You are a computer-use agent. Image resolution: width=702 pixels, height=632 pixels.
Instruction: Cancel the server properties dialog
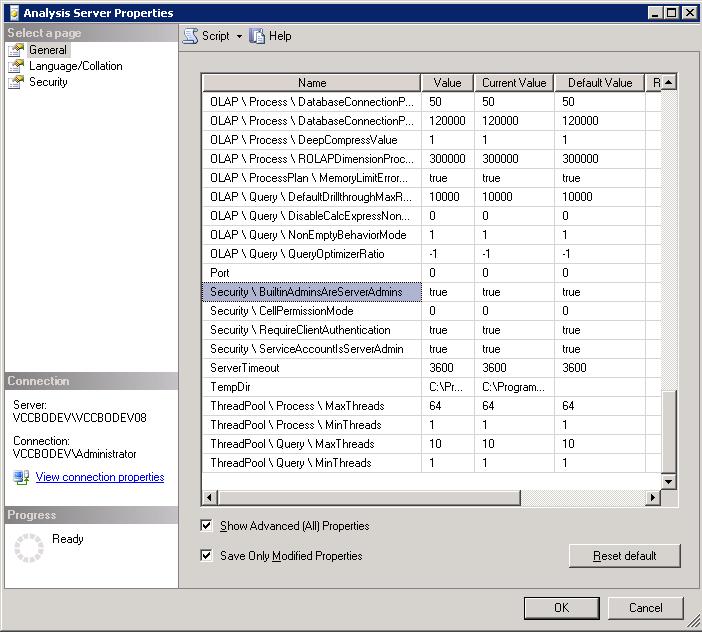645,608
